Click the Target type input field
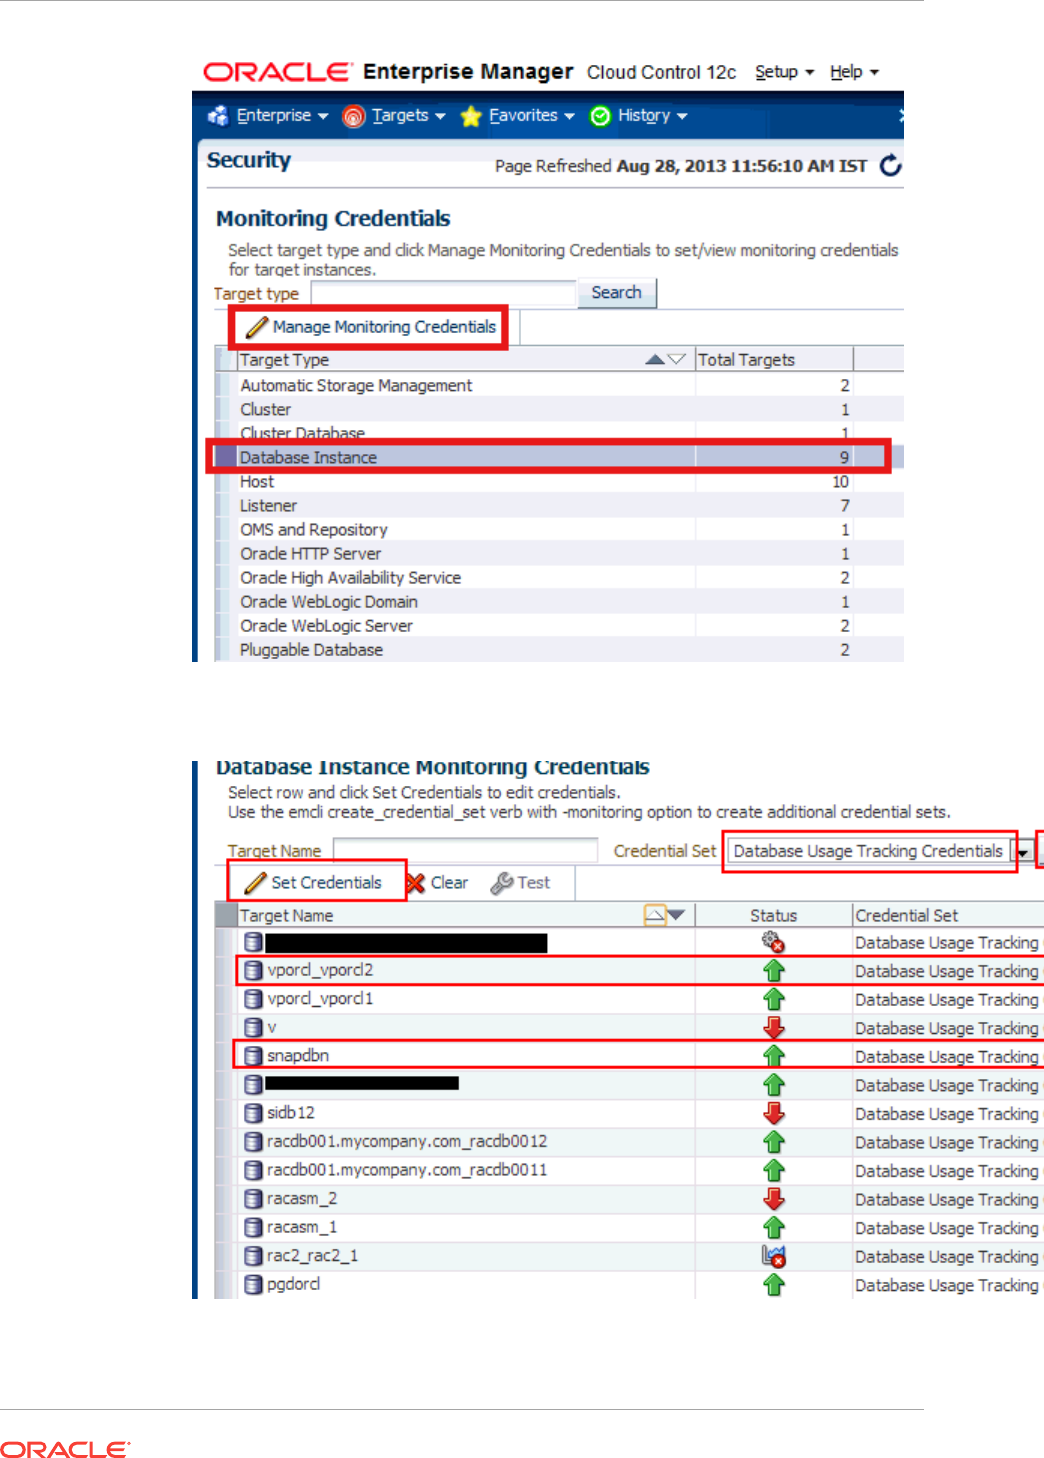This screenshot has height=1458, width=1044. (444, 293)
